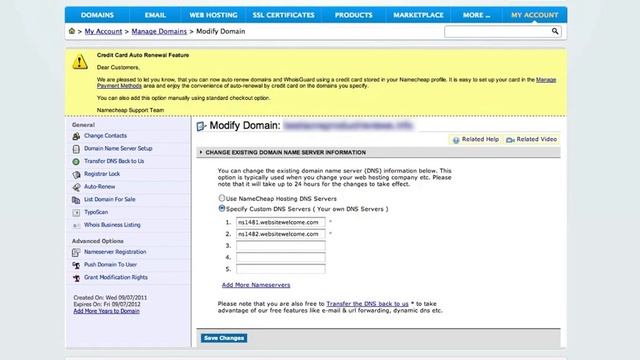
Task: Open the Web Hosting menu
Action: pos(213,15)
